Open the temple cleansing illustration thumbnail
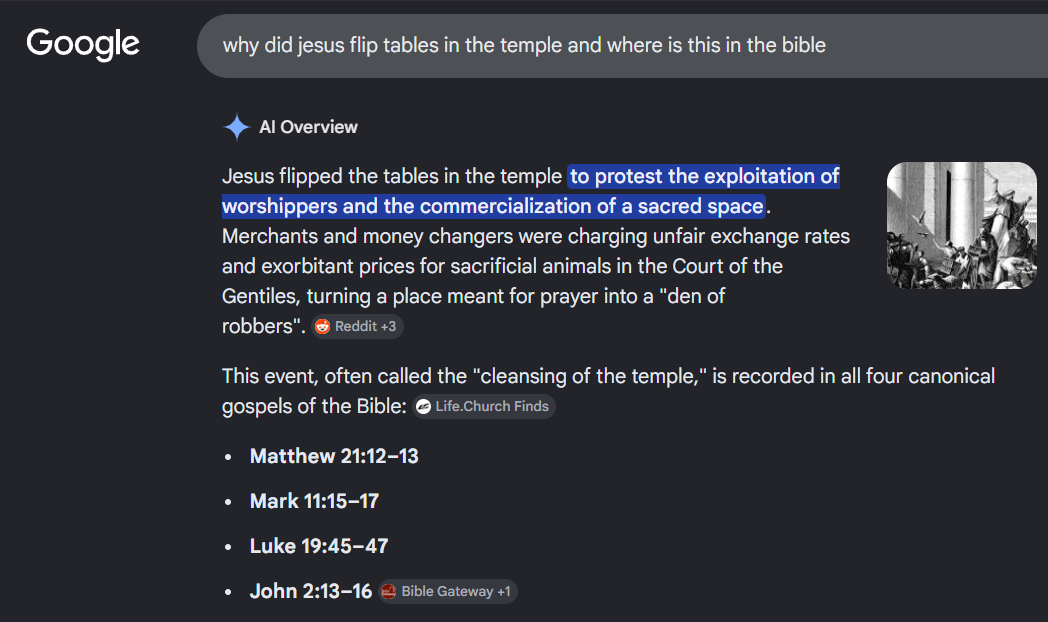The image size is (1048, 622). pyautogui.click(x=961, y=225)
